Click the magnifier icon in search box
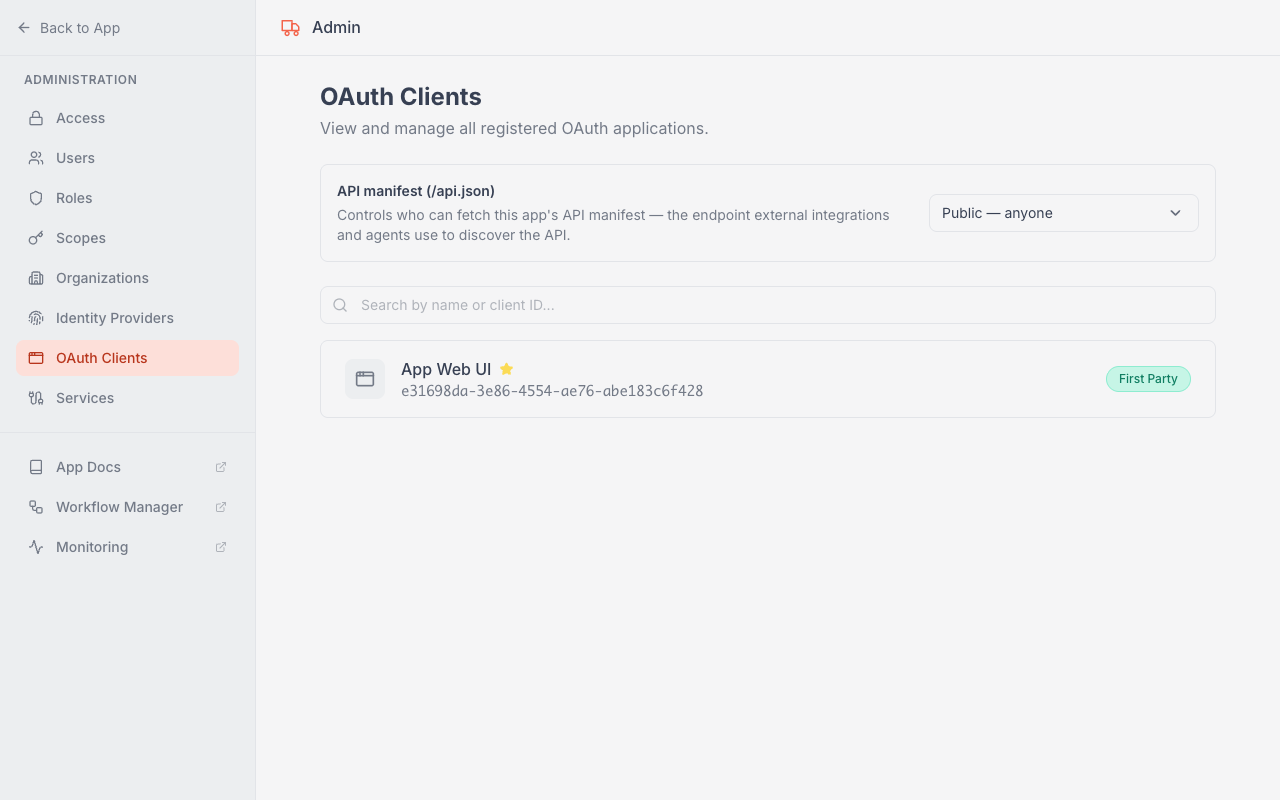Screen dimensions: 1280x800 pos(340,305)
